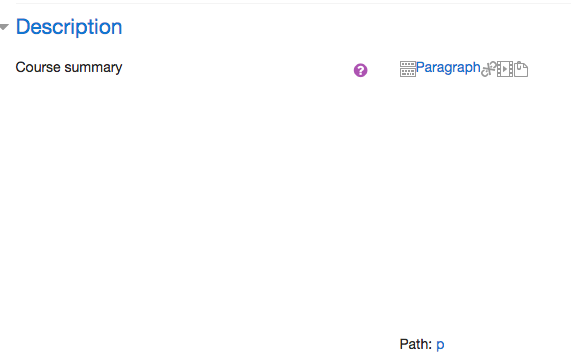Click the Unlink icon in the editor toolbar
Screen dimensions: 571x363
click(489, 69)
